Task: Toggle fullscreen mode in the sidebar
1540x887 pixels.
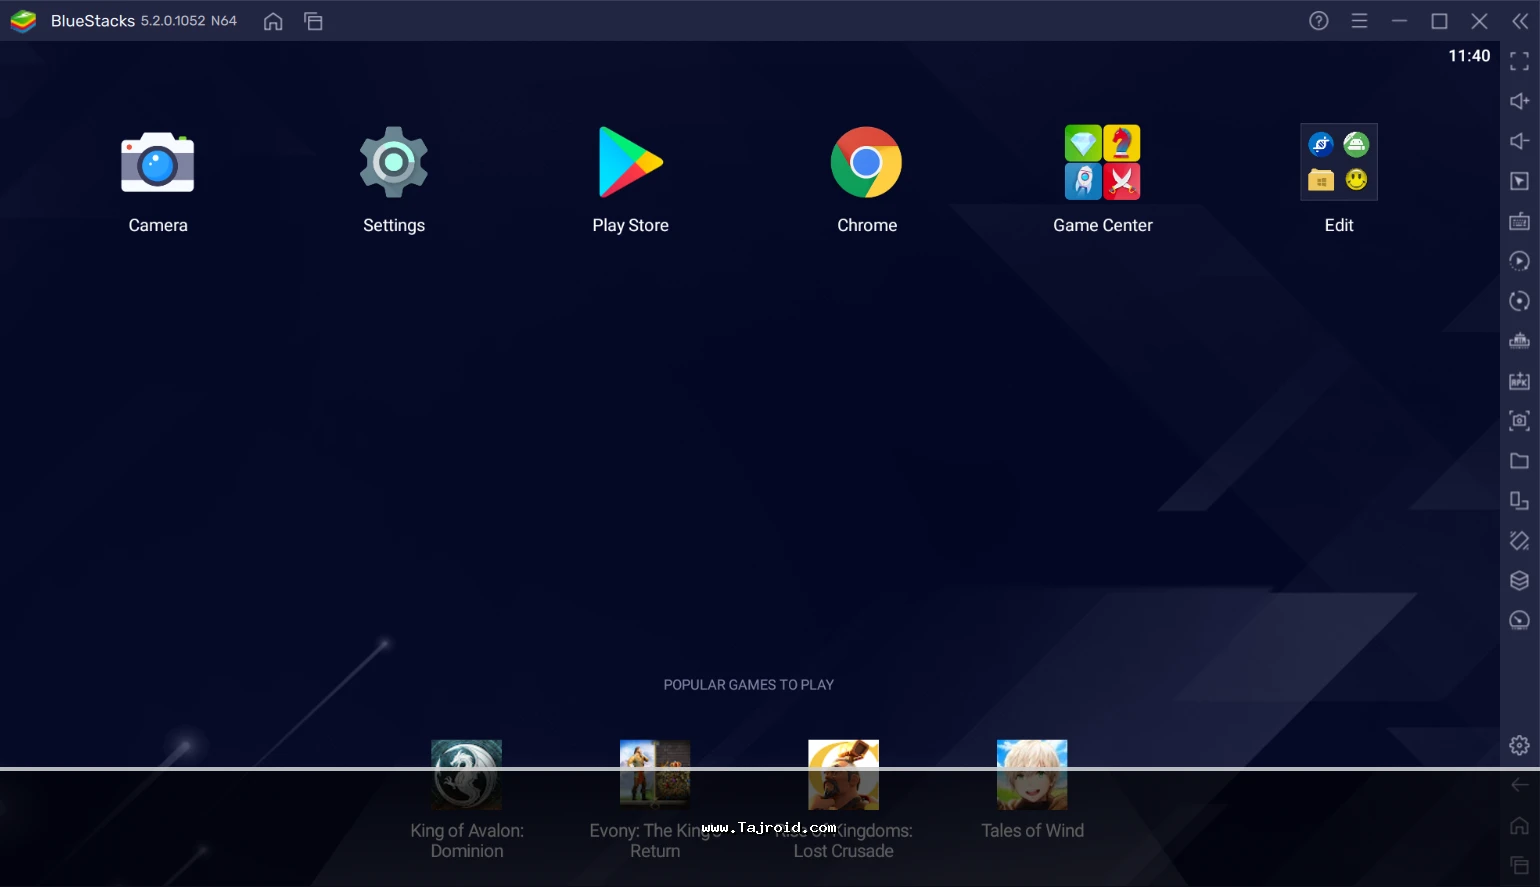Action: (1519, 62)
